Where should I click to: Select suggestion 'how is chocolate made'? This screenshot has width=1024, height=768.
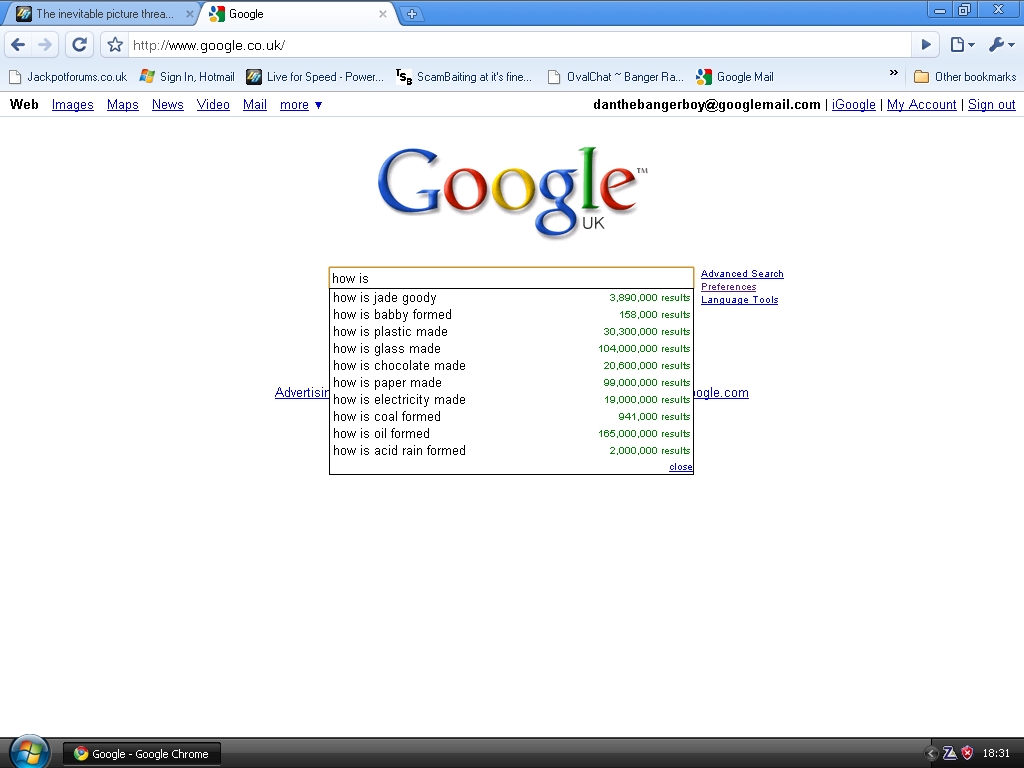[x=511, y=366]
